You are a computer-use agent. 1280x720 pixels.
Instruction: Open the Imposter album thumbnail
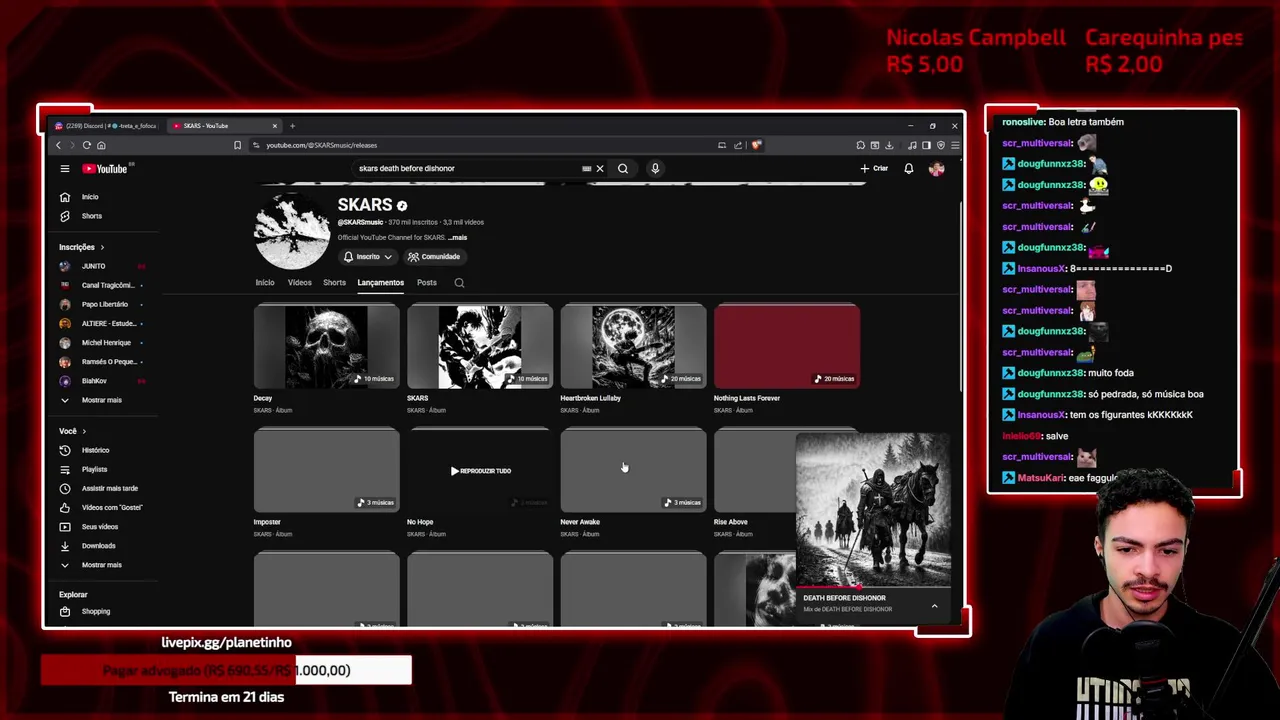point(327,471)
